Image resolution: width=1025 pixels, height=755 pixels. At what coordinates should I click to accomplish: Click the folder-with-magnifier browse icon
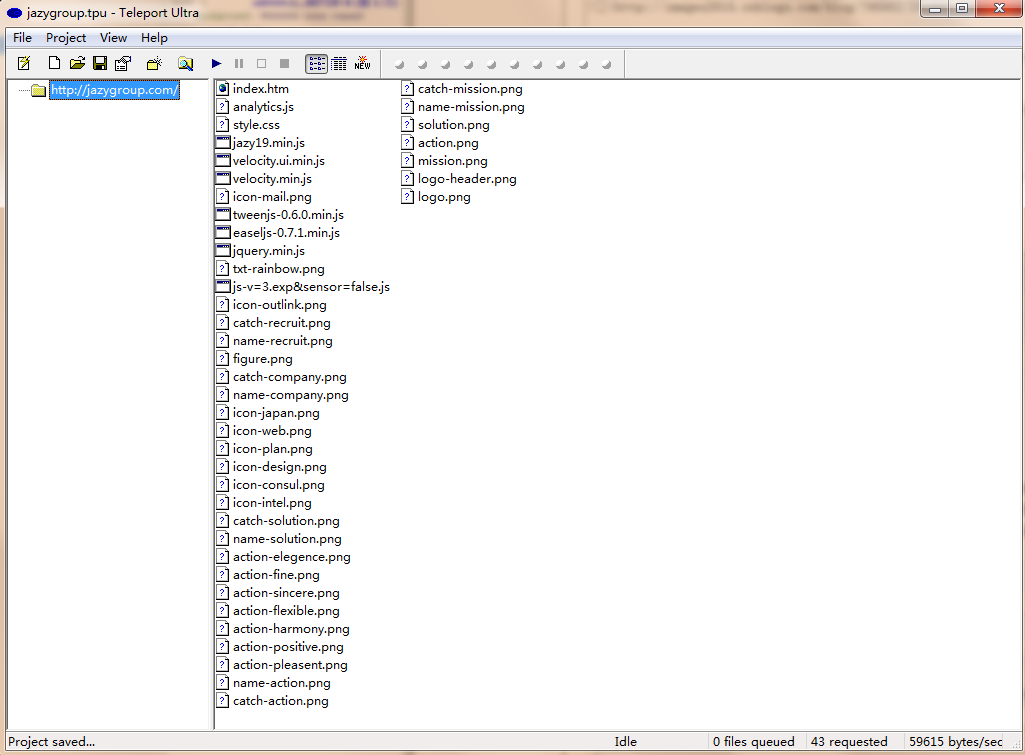click(x=185, y=63)
